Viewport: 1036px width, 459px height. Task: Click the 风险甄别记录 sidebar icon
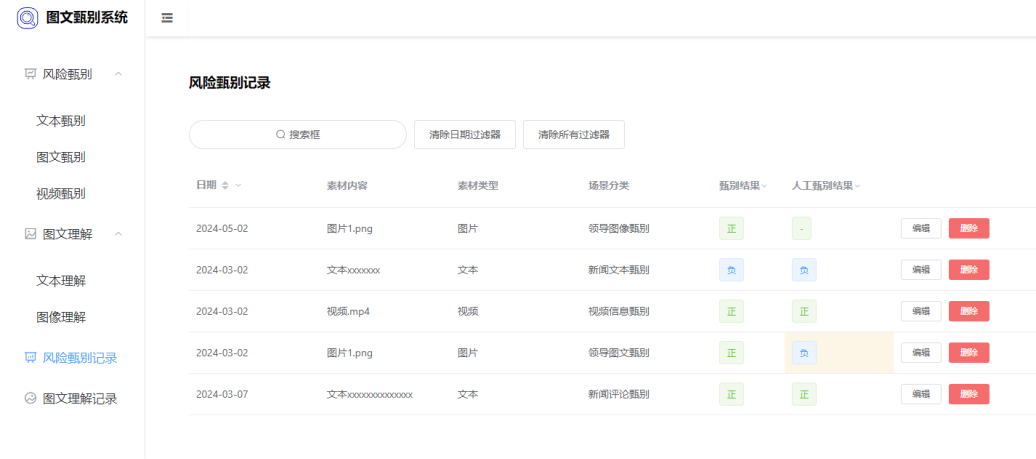click(30, 358)
